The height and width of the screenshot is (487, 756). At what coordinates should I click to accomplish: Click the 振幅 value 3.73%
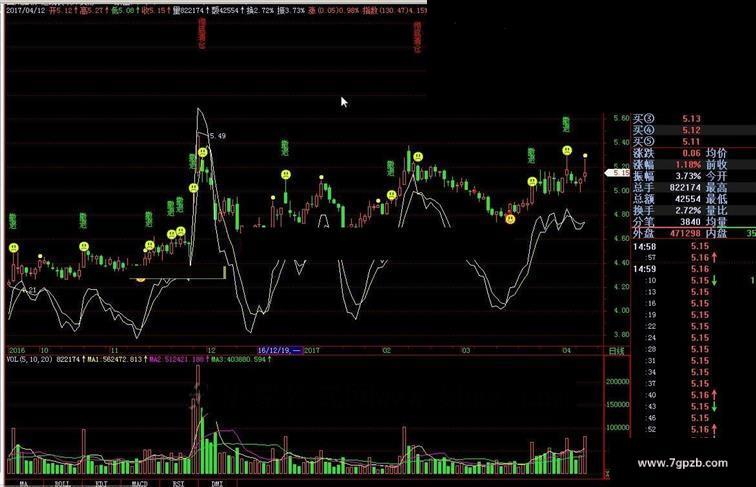point(688,176)
